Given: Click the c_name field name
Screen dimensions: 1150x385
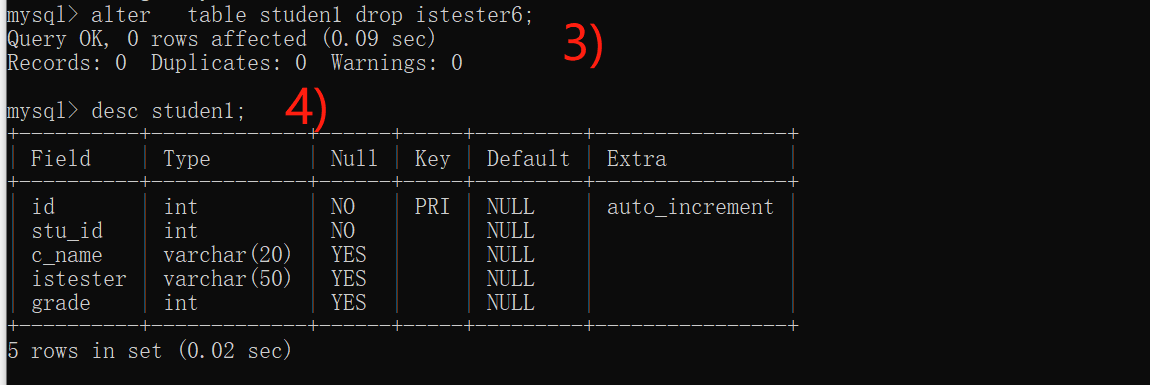Looking at the screenshot, I should point(67,256).
